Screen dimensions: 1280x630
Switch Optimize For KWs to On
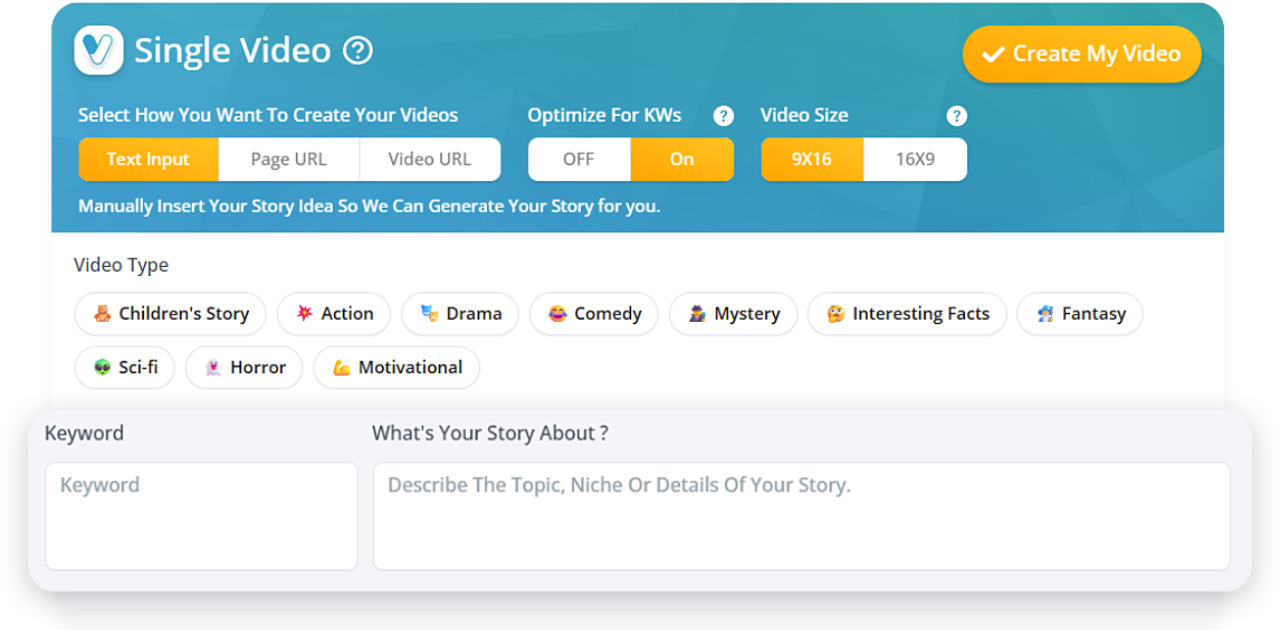(x=682, y=159)
